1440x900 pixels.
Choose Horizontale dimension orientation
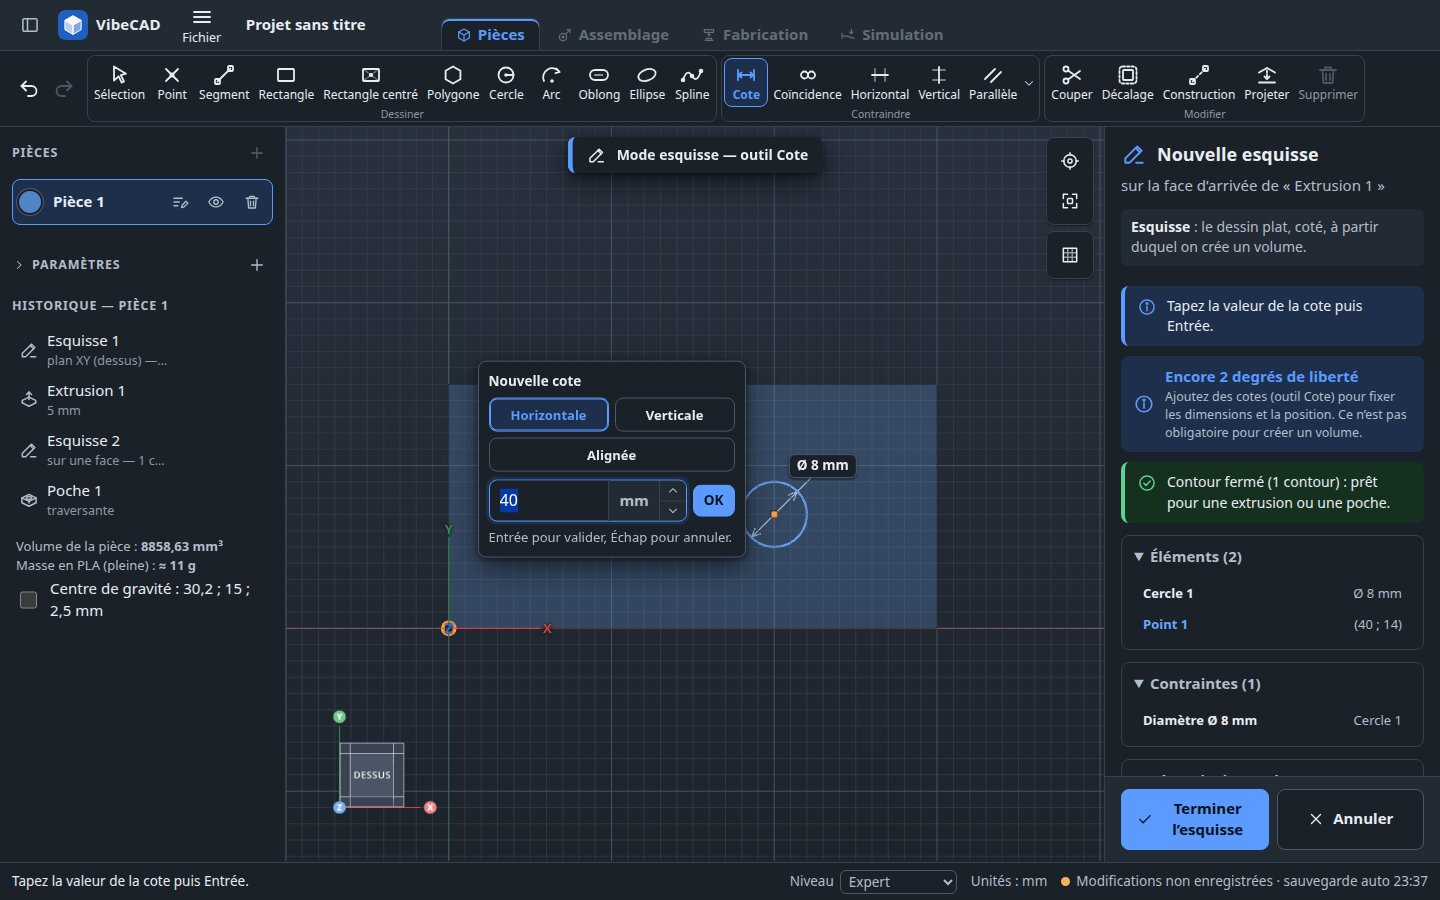click(548, 415)
